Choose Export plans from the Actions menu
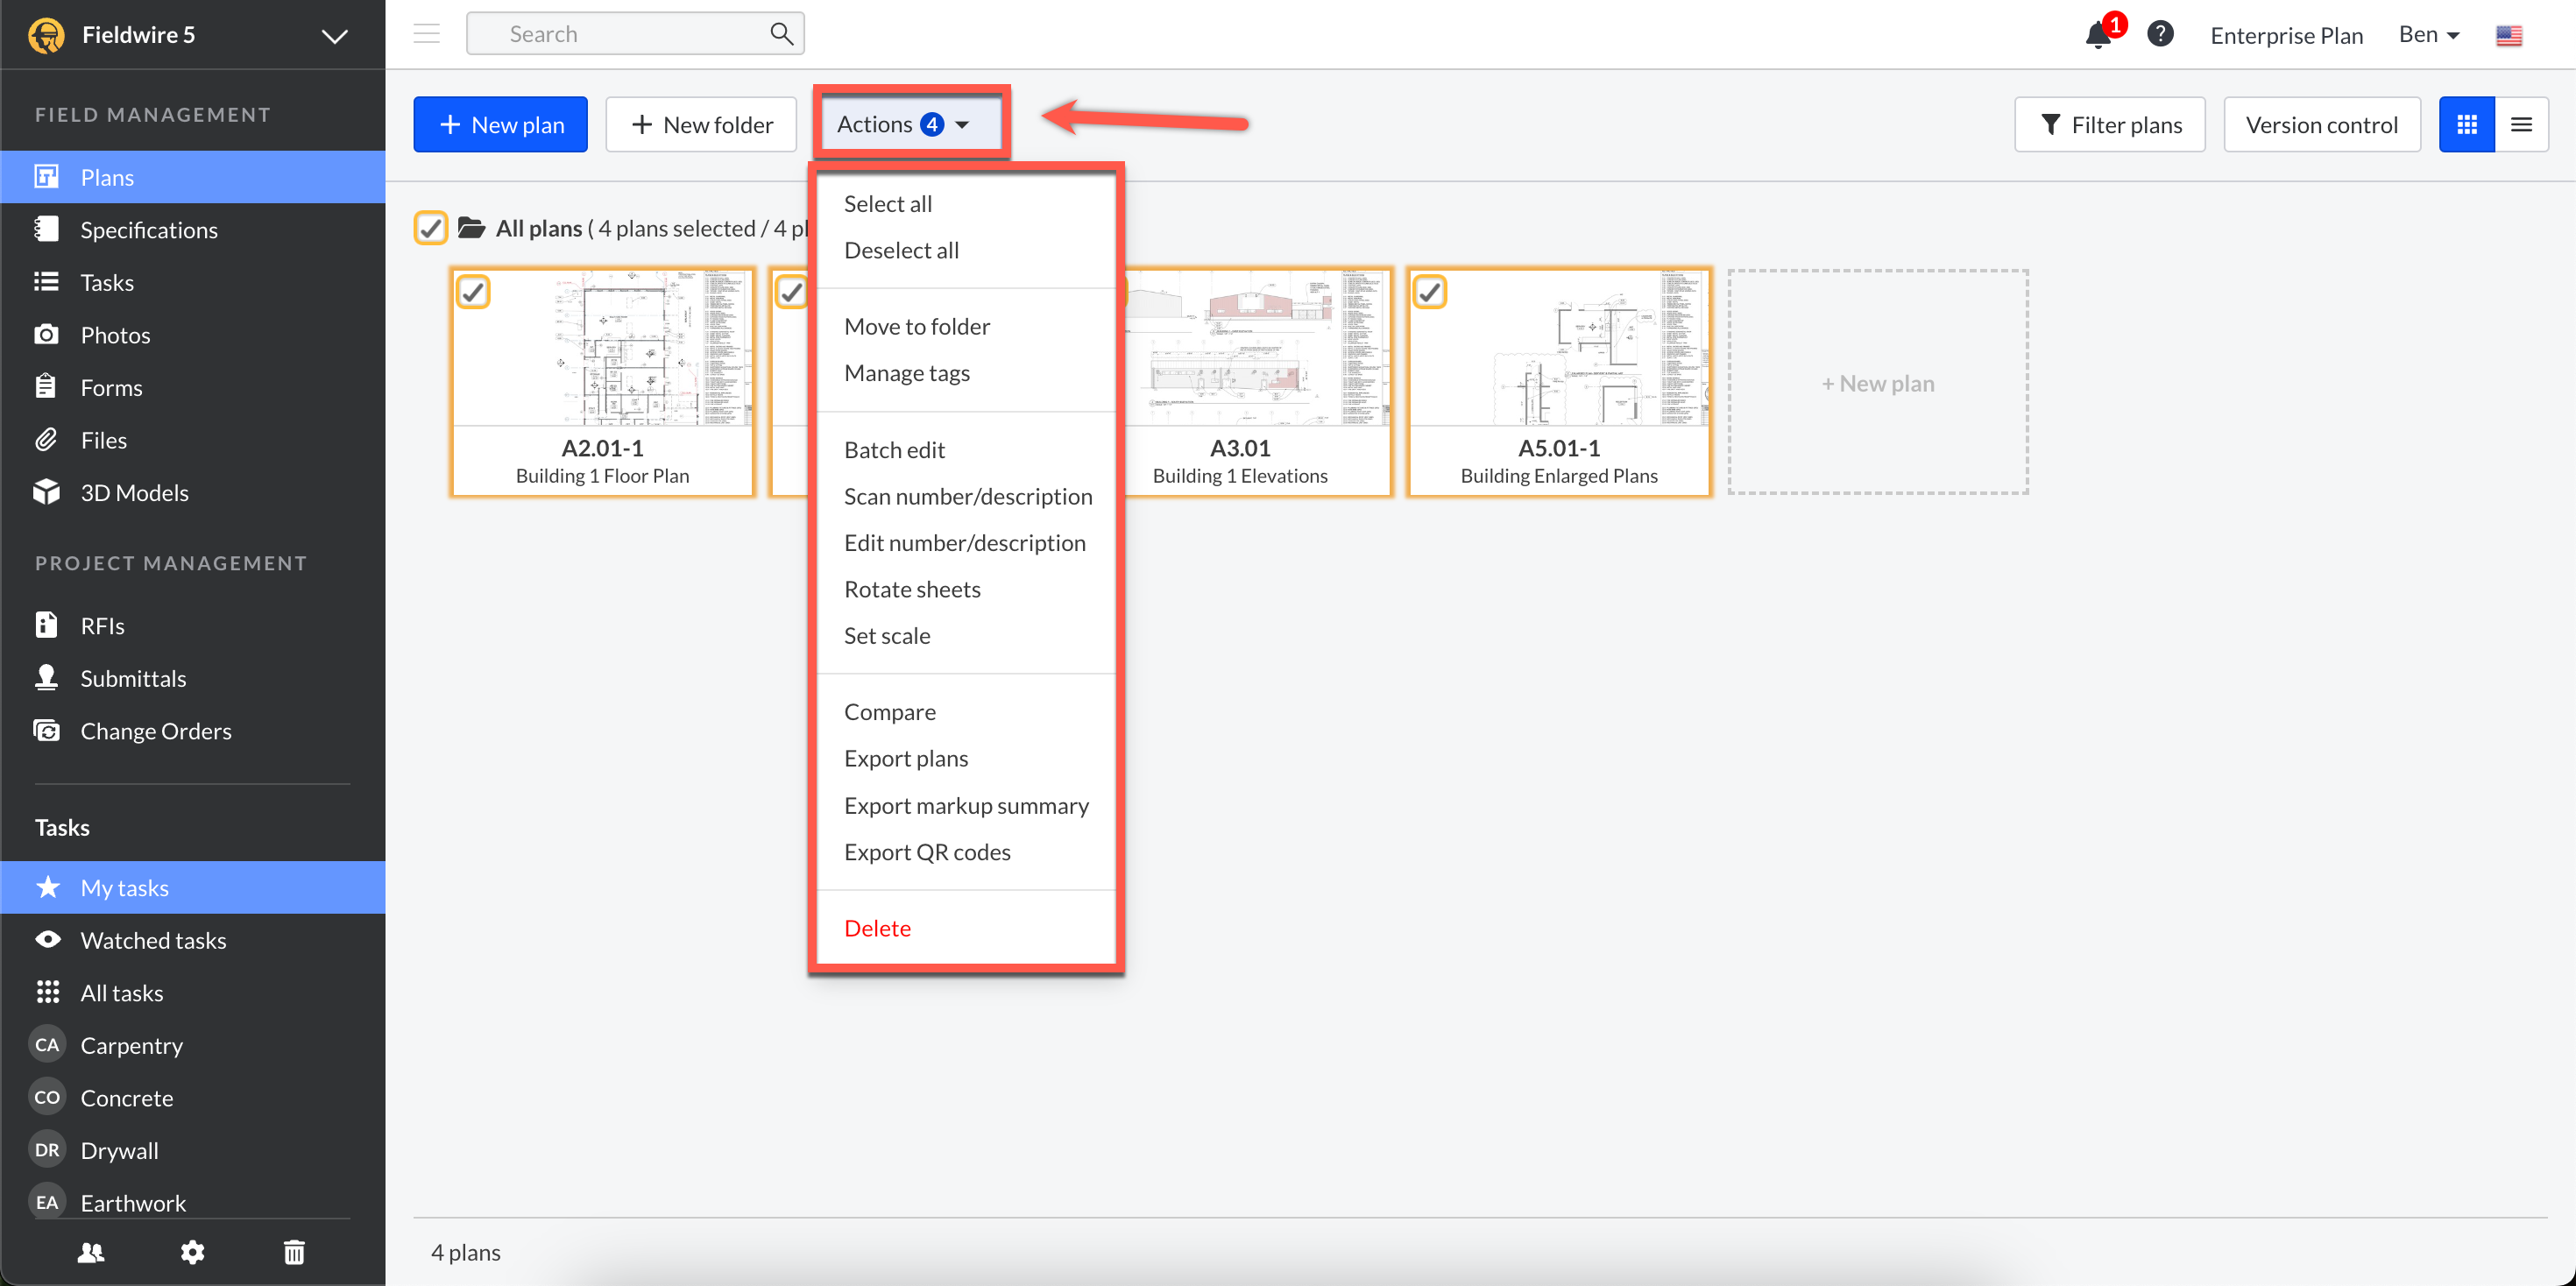Image resolution: width=2576 pixels, height=1286 pixels. click(906, 758)
